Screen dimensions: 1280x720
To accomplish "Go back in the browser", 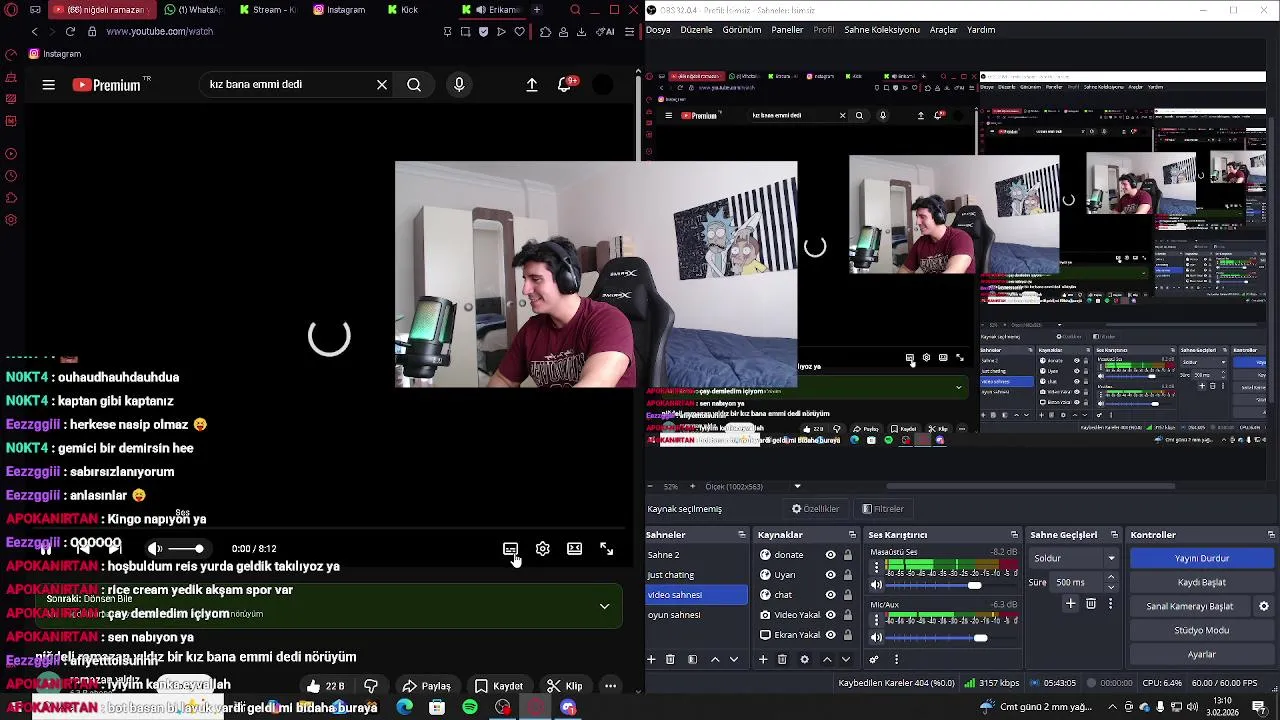I will point(35,31).
